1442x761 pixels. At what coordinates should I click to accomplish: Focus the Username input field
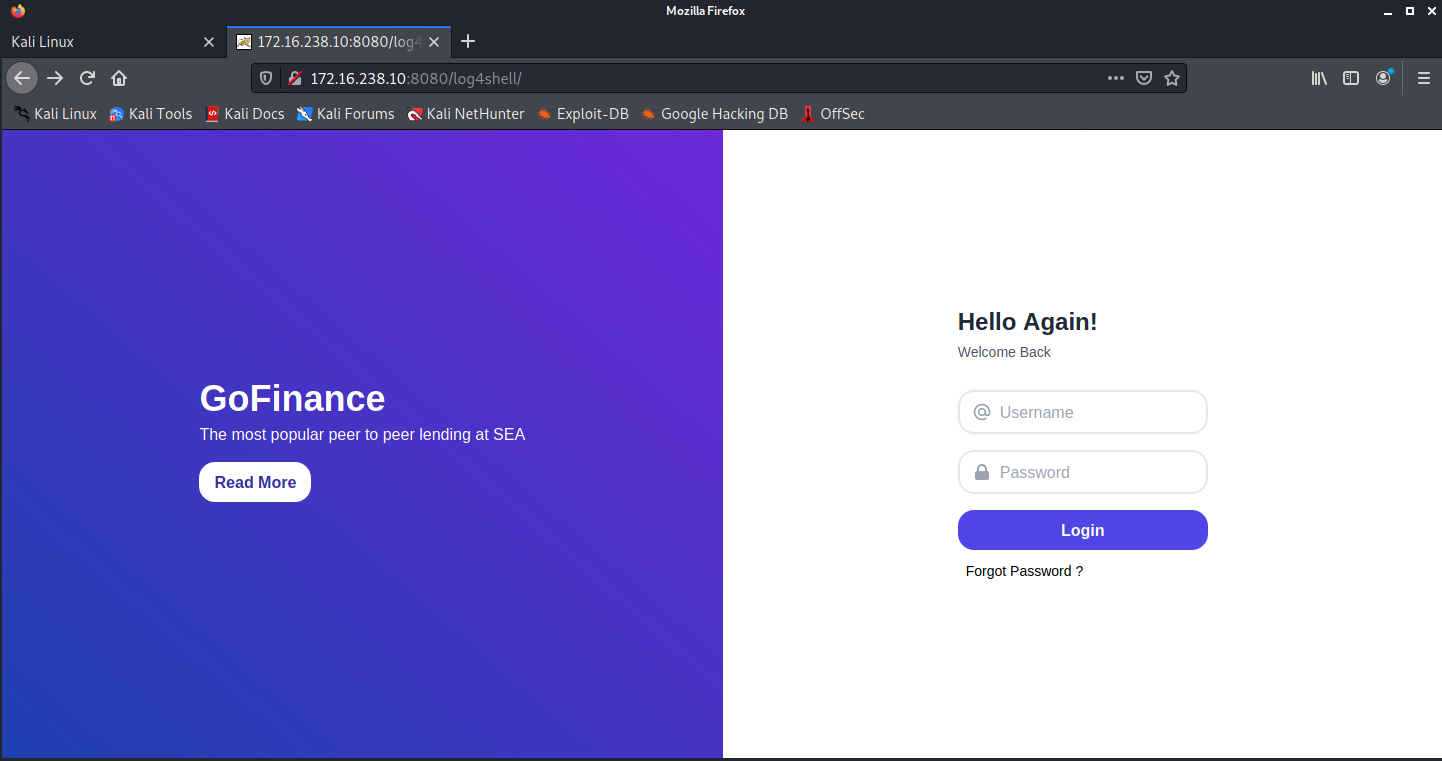(1095, 412)
